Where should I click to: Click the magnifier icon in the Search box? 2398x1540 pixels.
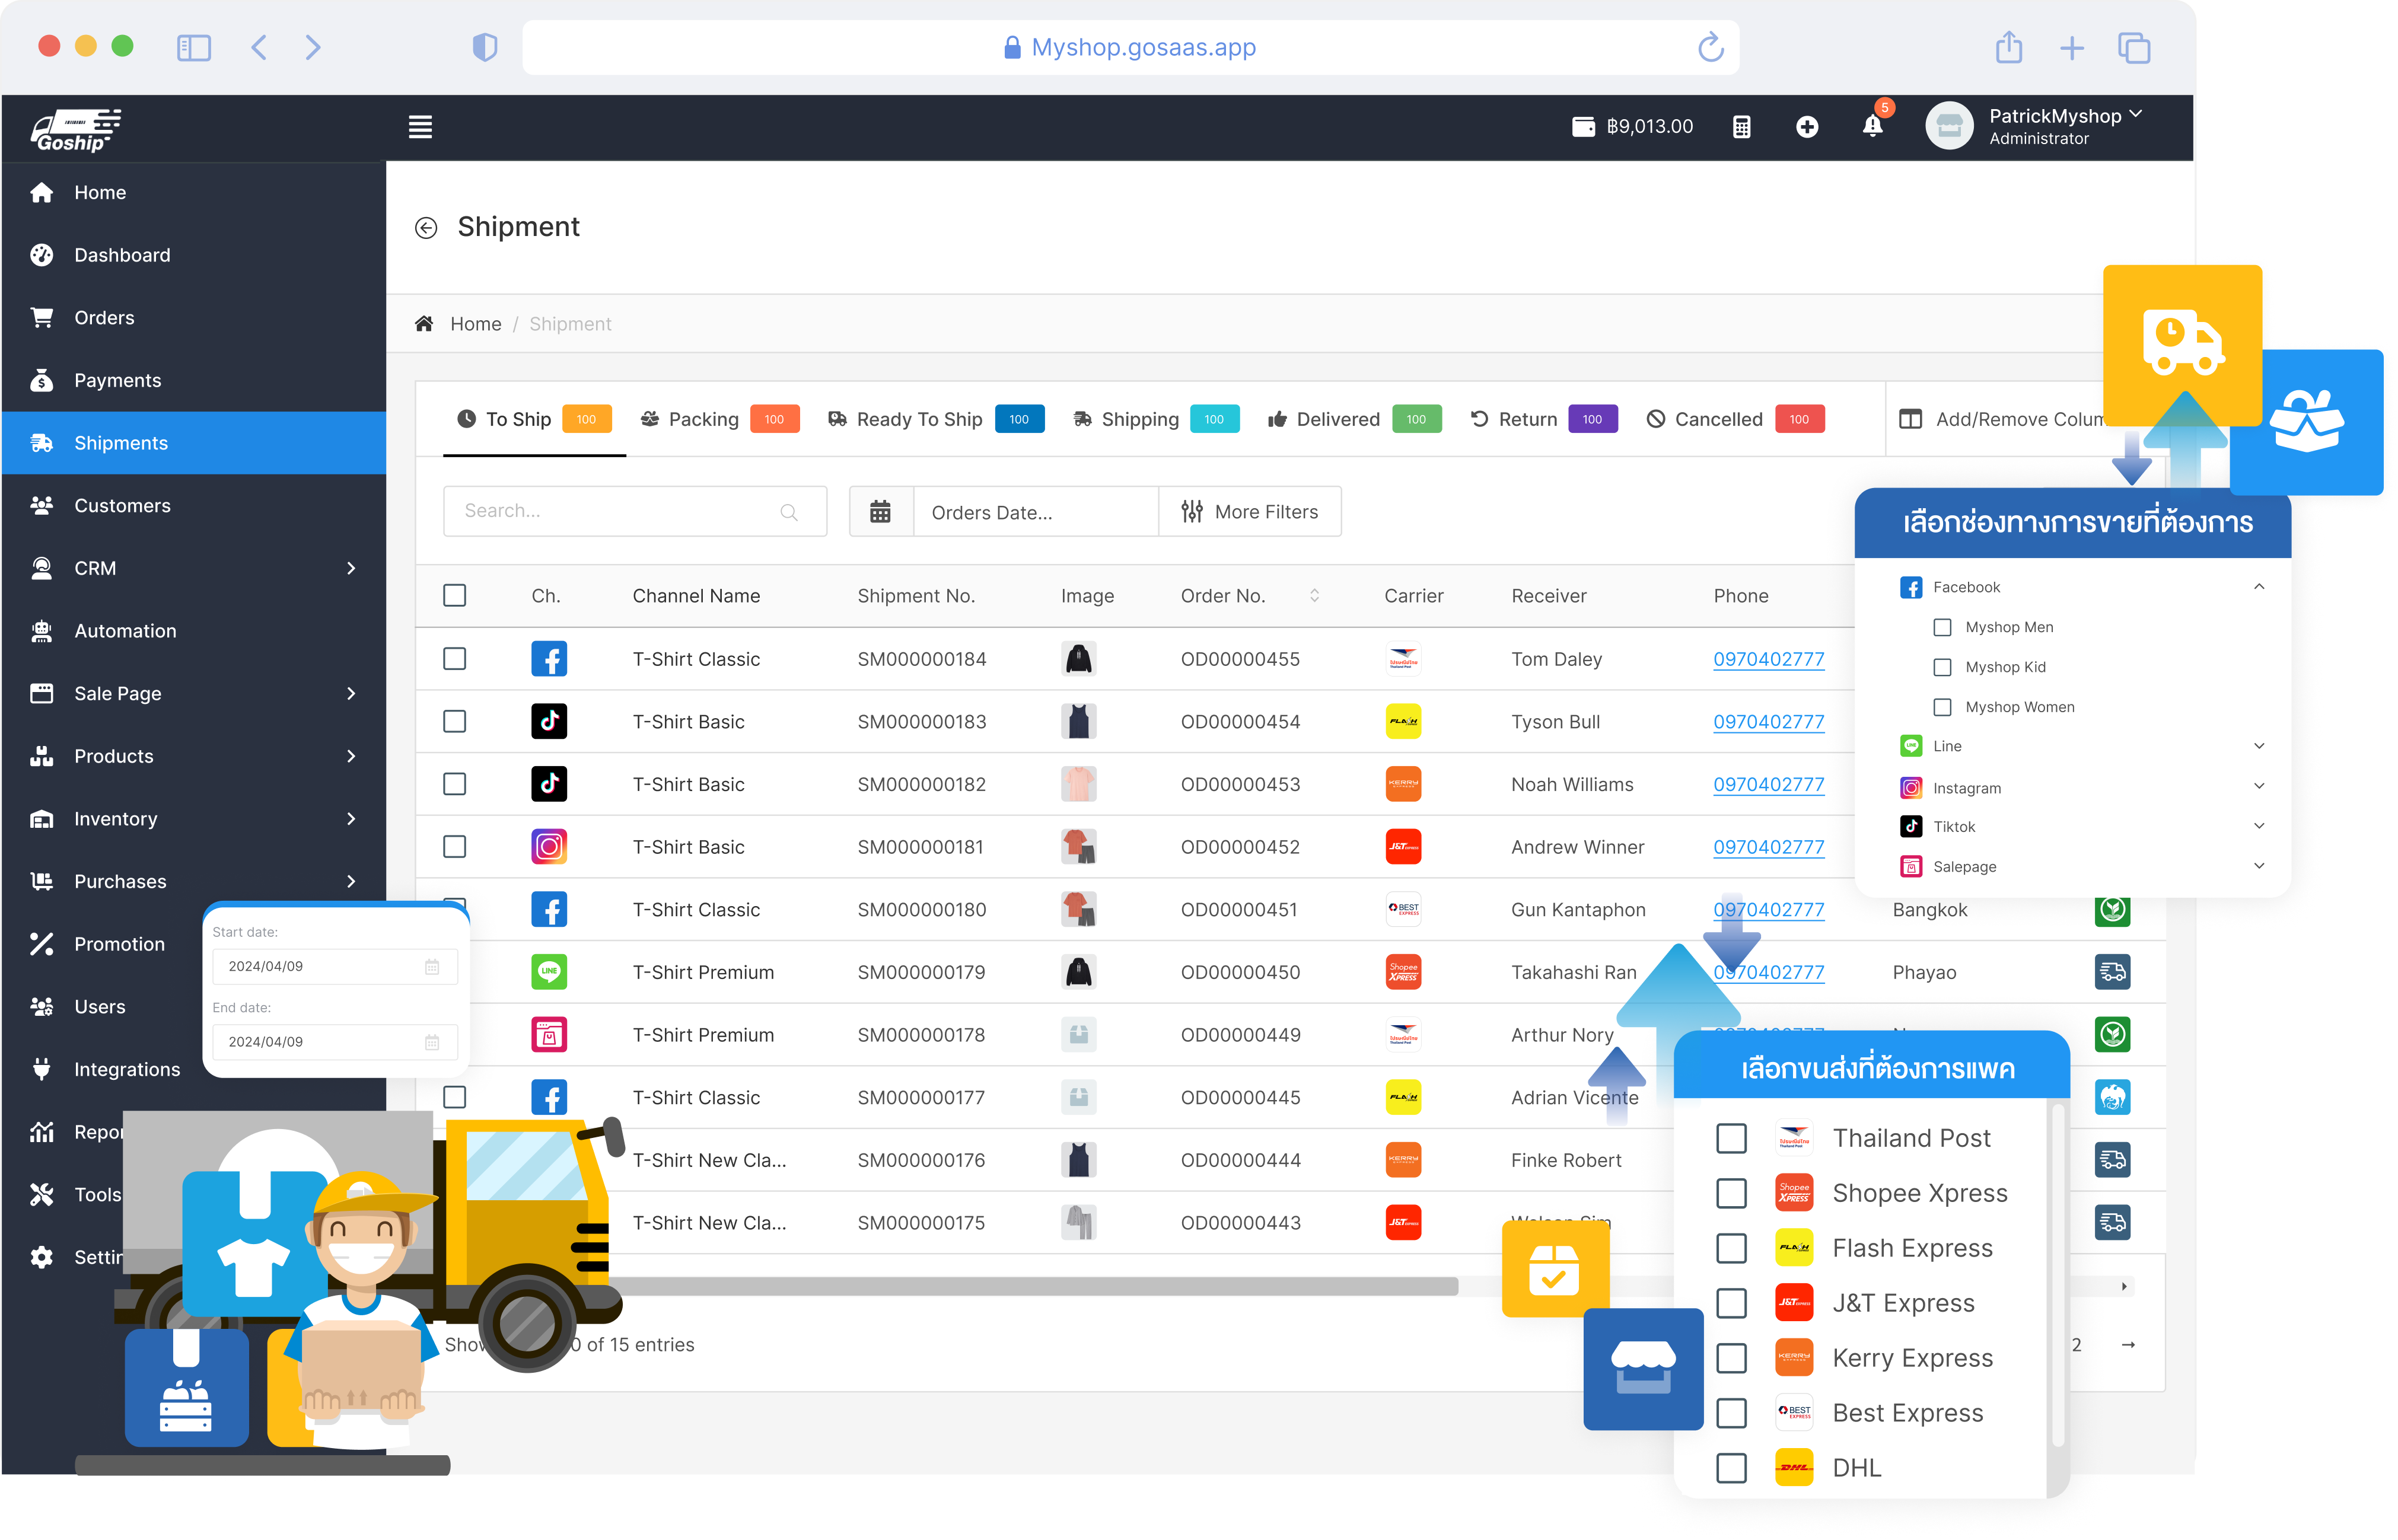pyautogui.click(x=789, y=512)
